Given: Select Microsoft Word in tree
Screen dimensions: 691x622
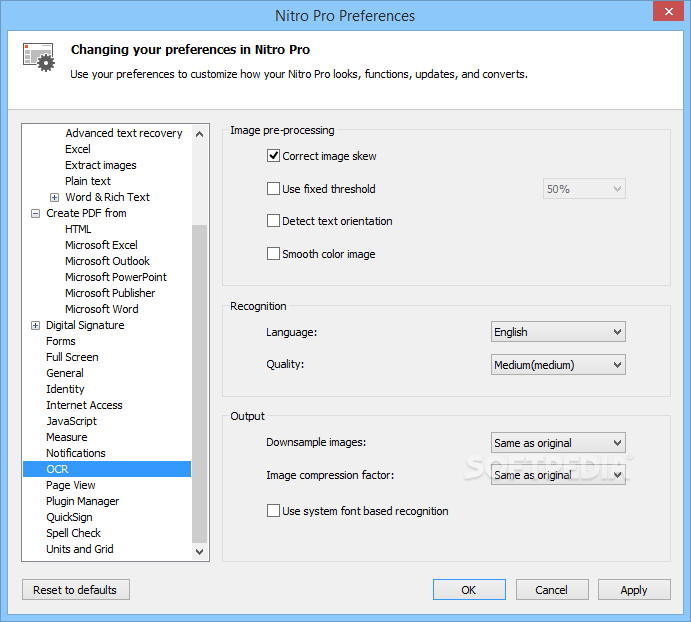Looking at the screenshot, I should point(101,309).
